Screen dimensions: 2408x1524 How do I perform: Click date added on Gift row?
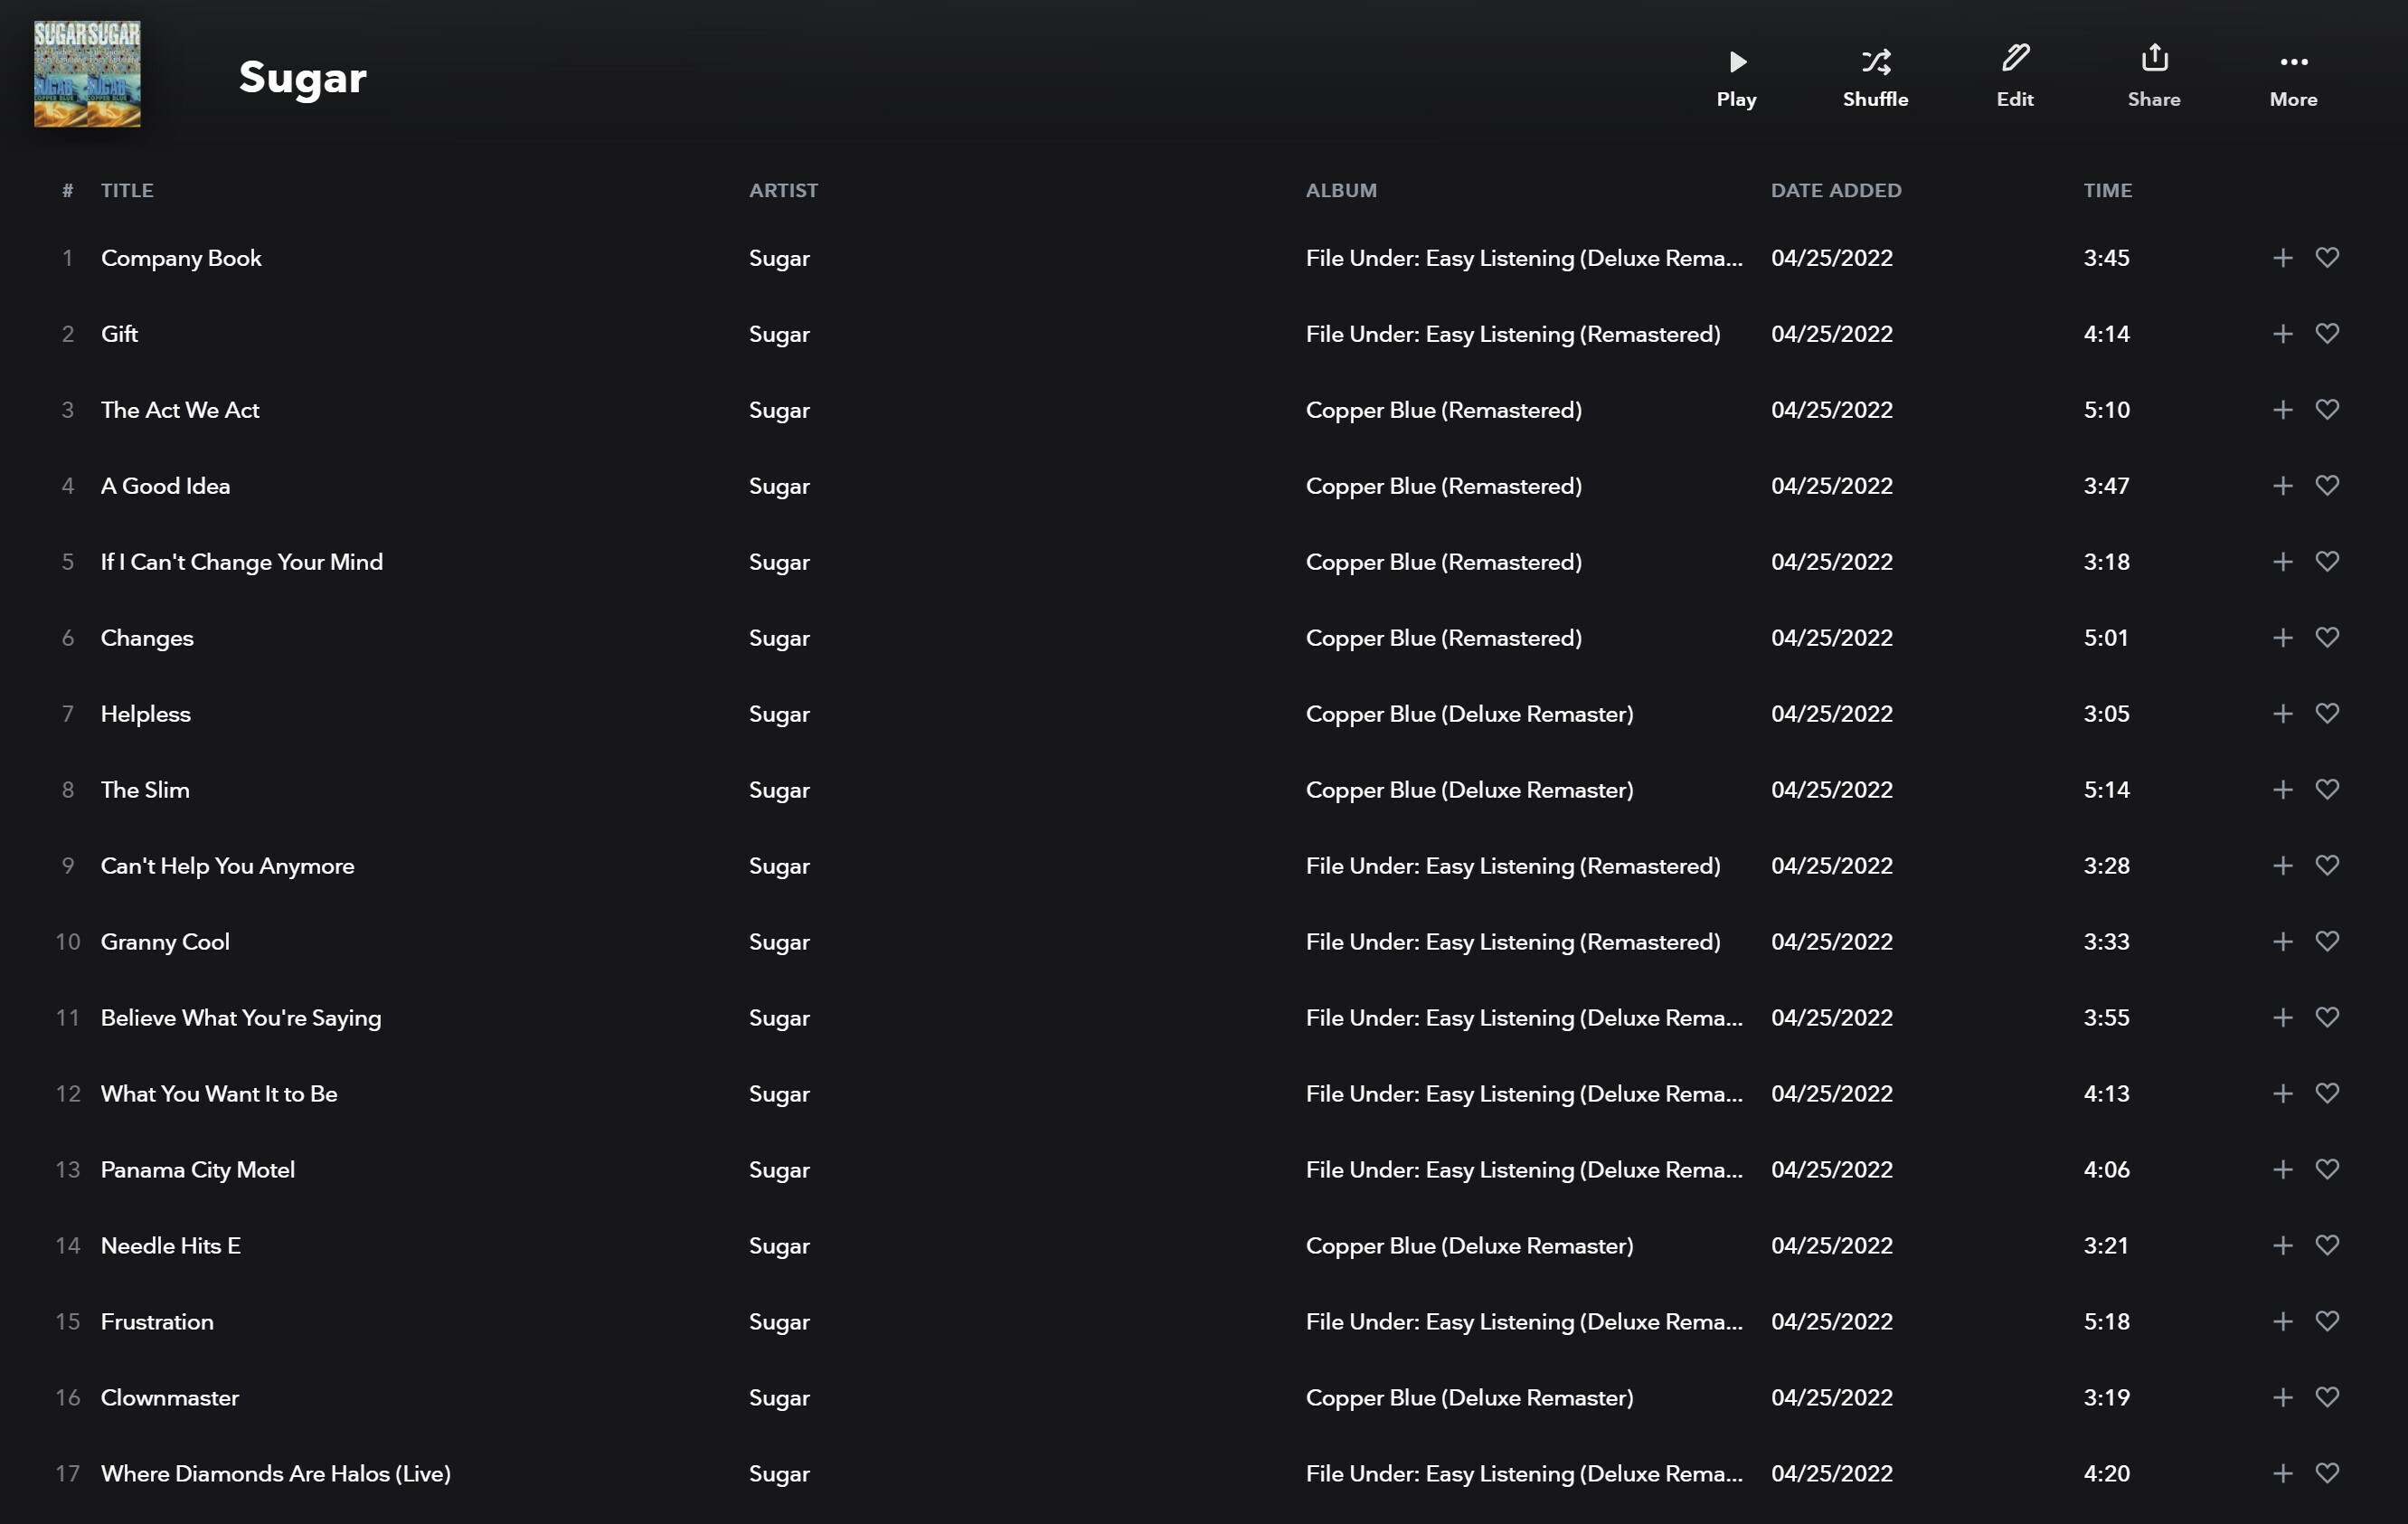(x=1831, y=334)
